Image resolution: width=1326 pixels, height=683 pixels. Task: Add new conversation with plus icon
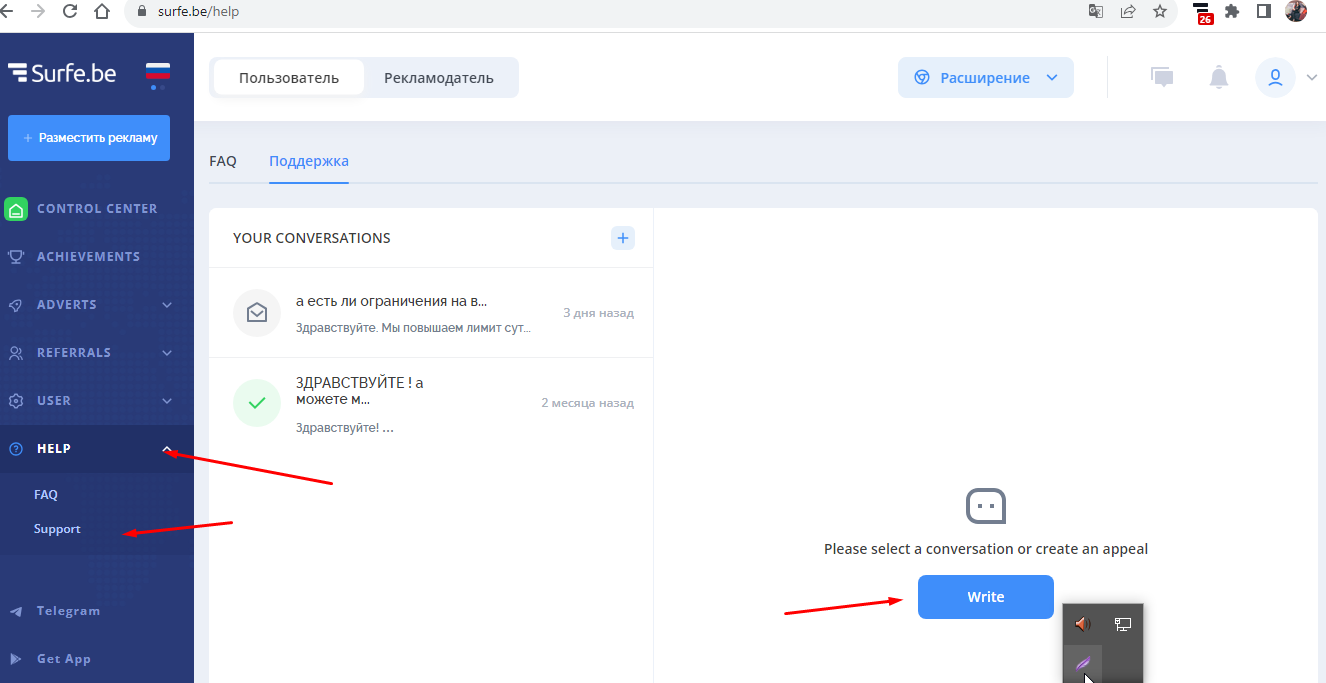point(623,238)
